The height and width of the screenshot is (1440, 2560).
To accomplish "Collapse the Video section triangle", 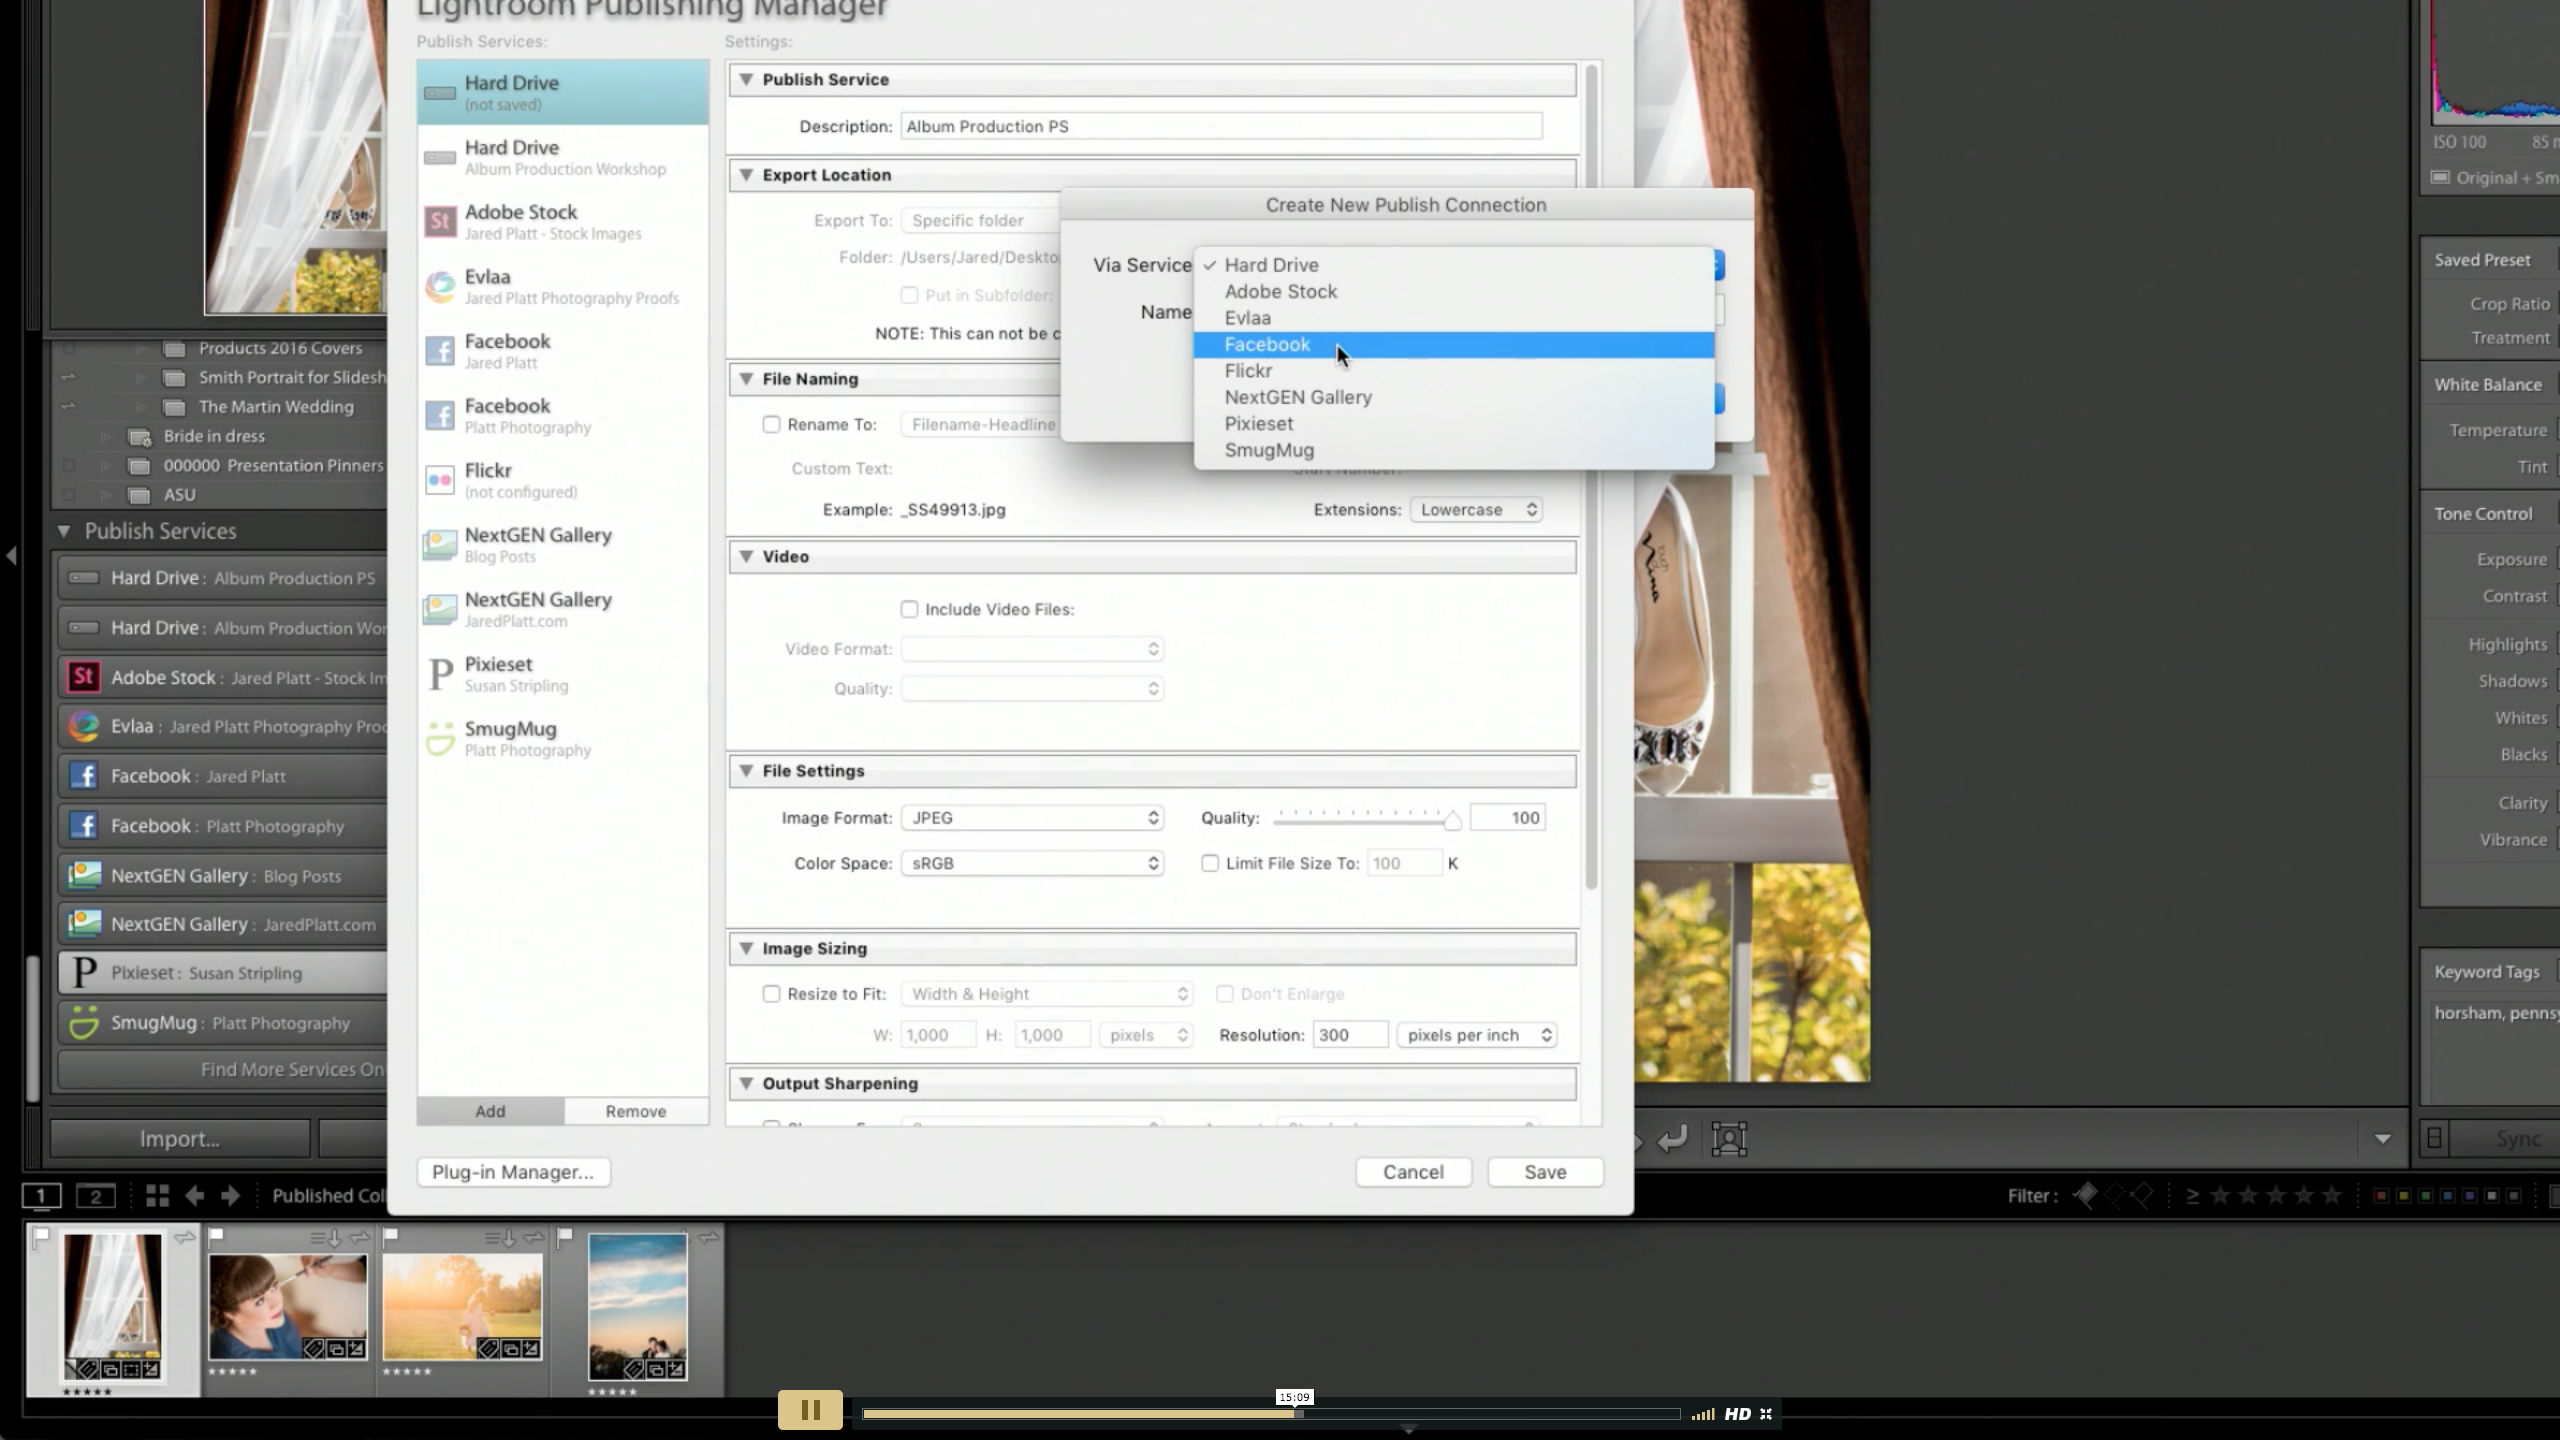I will (x=746, y=556).
